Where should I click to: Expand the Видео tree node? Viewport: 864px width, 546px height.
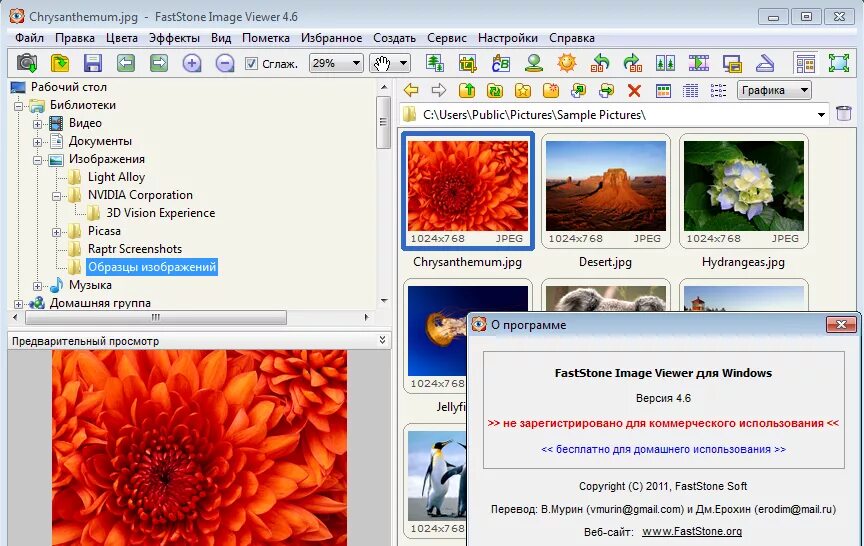click(x=37, y=124)
